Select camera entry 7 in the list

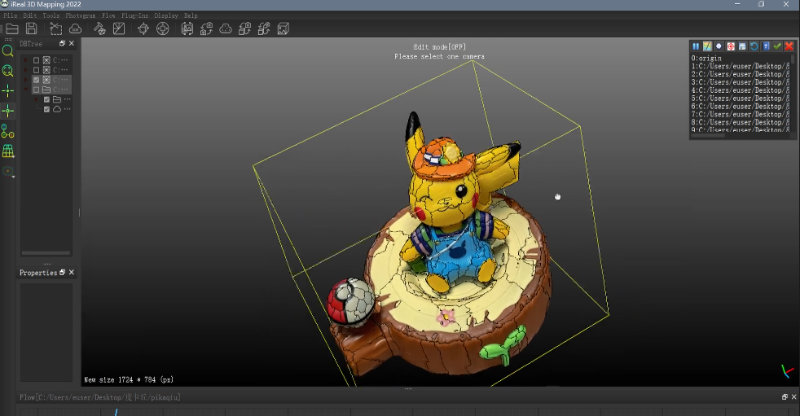(x=740, y=114)
